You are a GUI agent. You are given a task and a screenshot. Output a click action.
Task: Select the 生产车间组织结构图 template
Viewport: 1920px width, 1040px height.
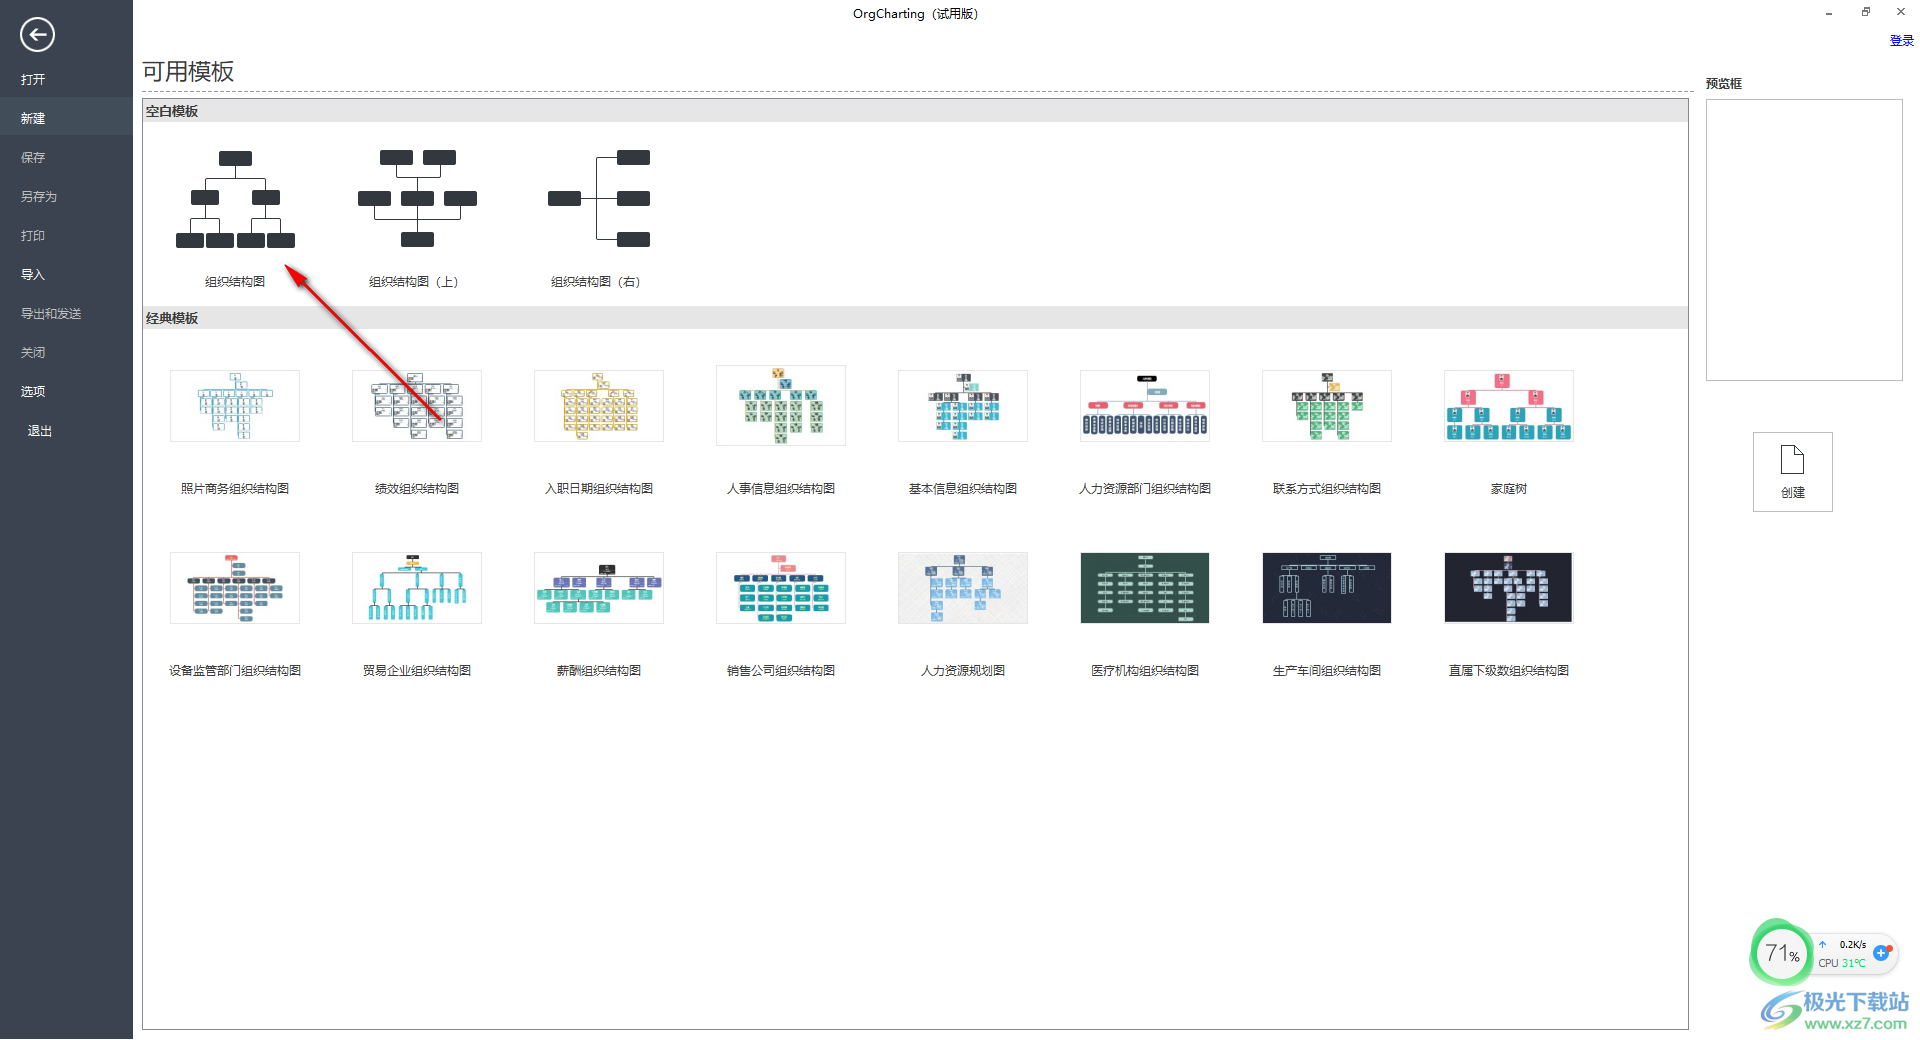1327,588
